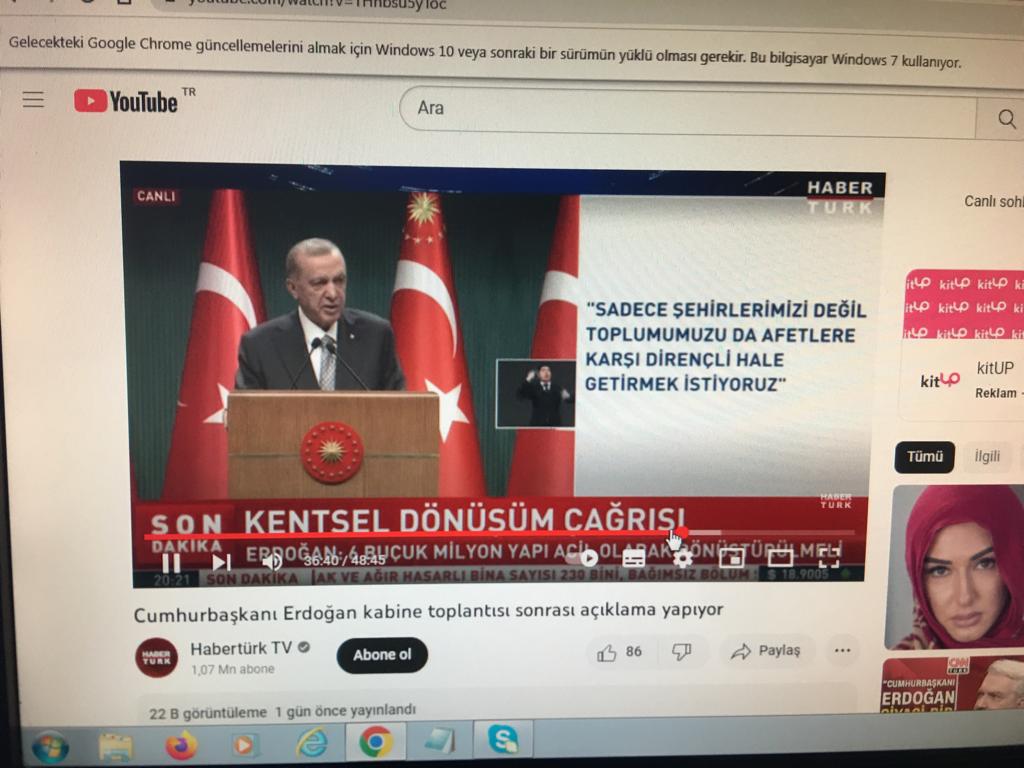The height and width of the screenshot is (768, 1024).
Task: Open Skype from the taskbar
Action: 503,739
